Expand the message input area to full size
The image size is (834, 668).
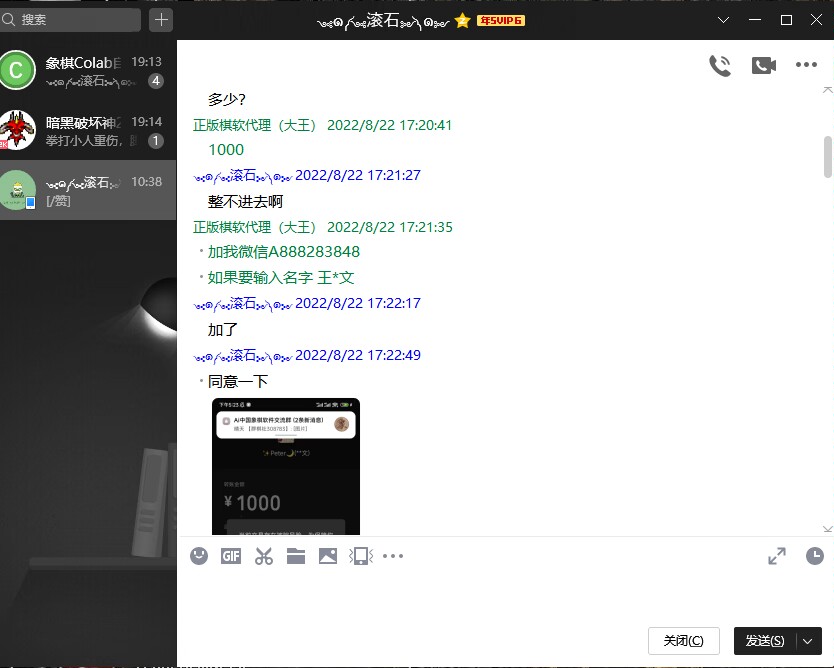(777, 556)
